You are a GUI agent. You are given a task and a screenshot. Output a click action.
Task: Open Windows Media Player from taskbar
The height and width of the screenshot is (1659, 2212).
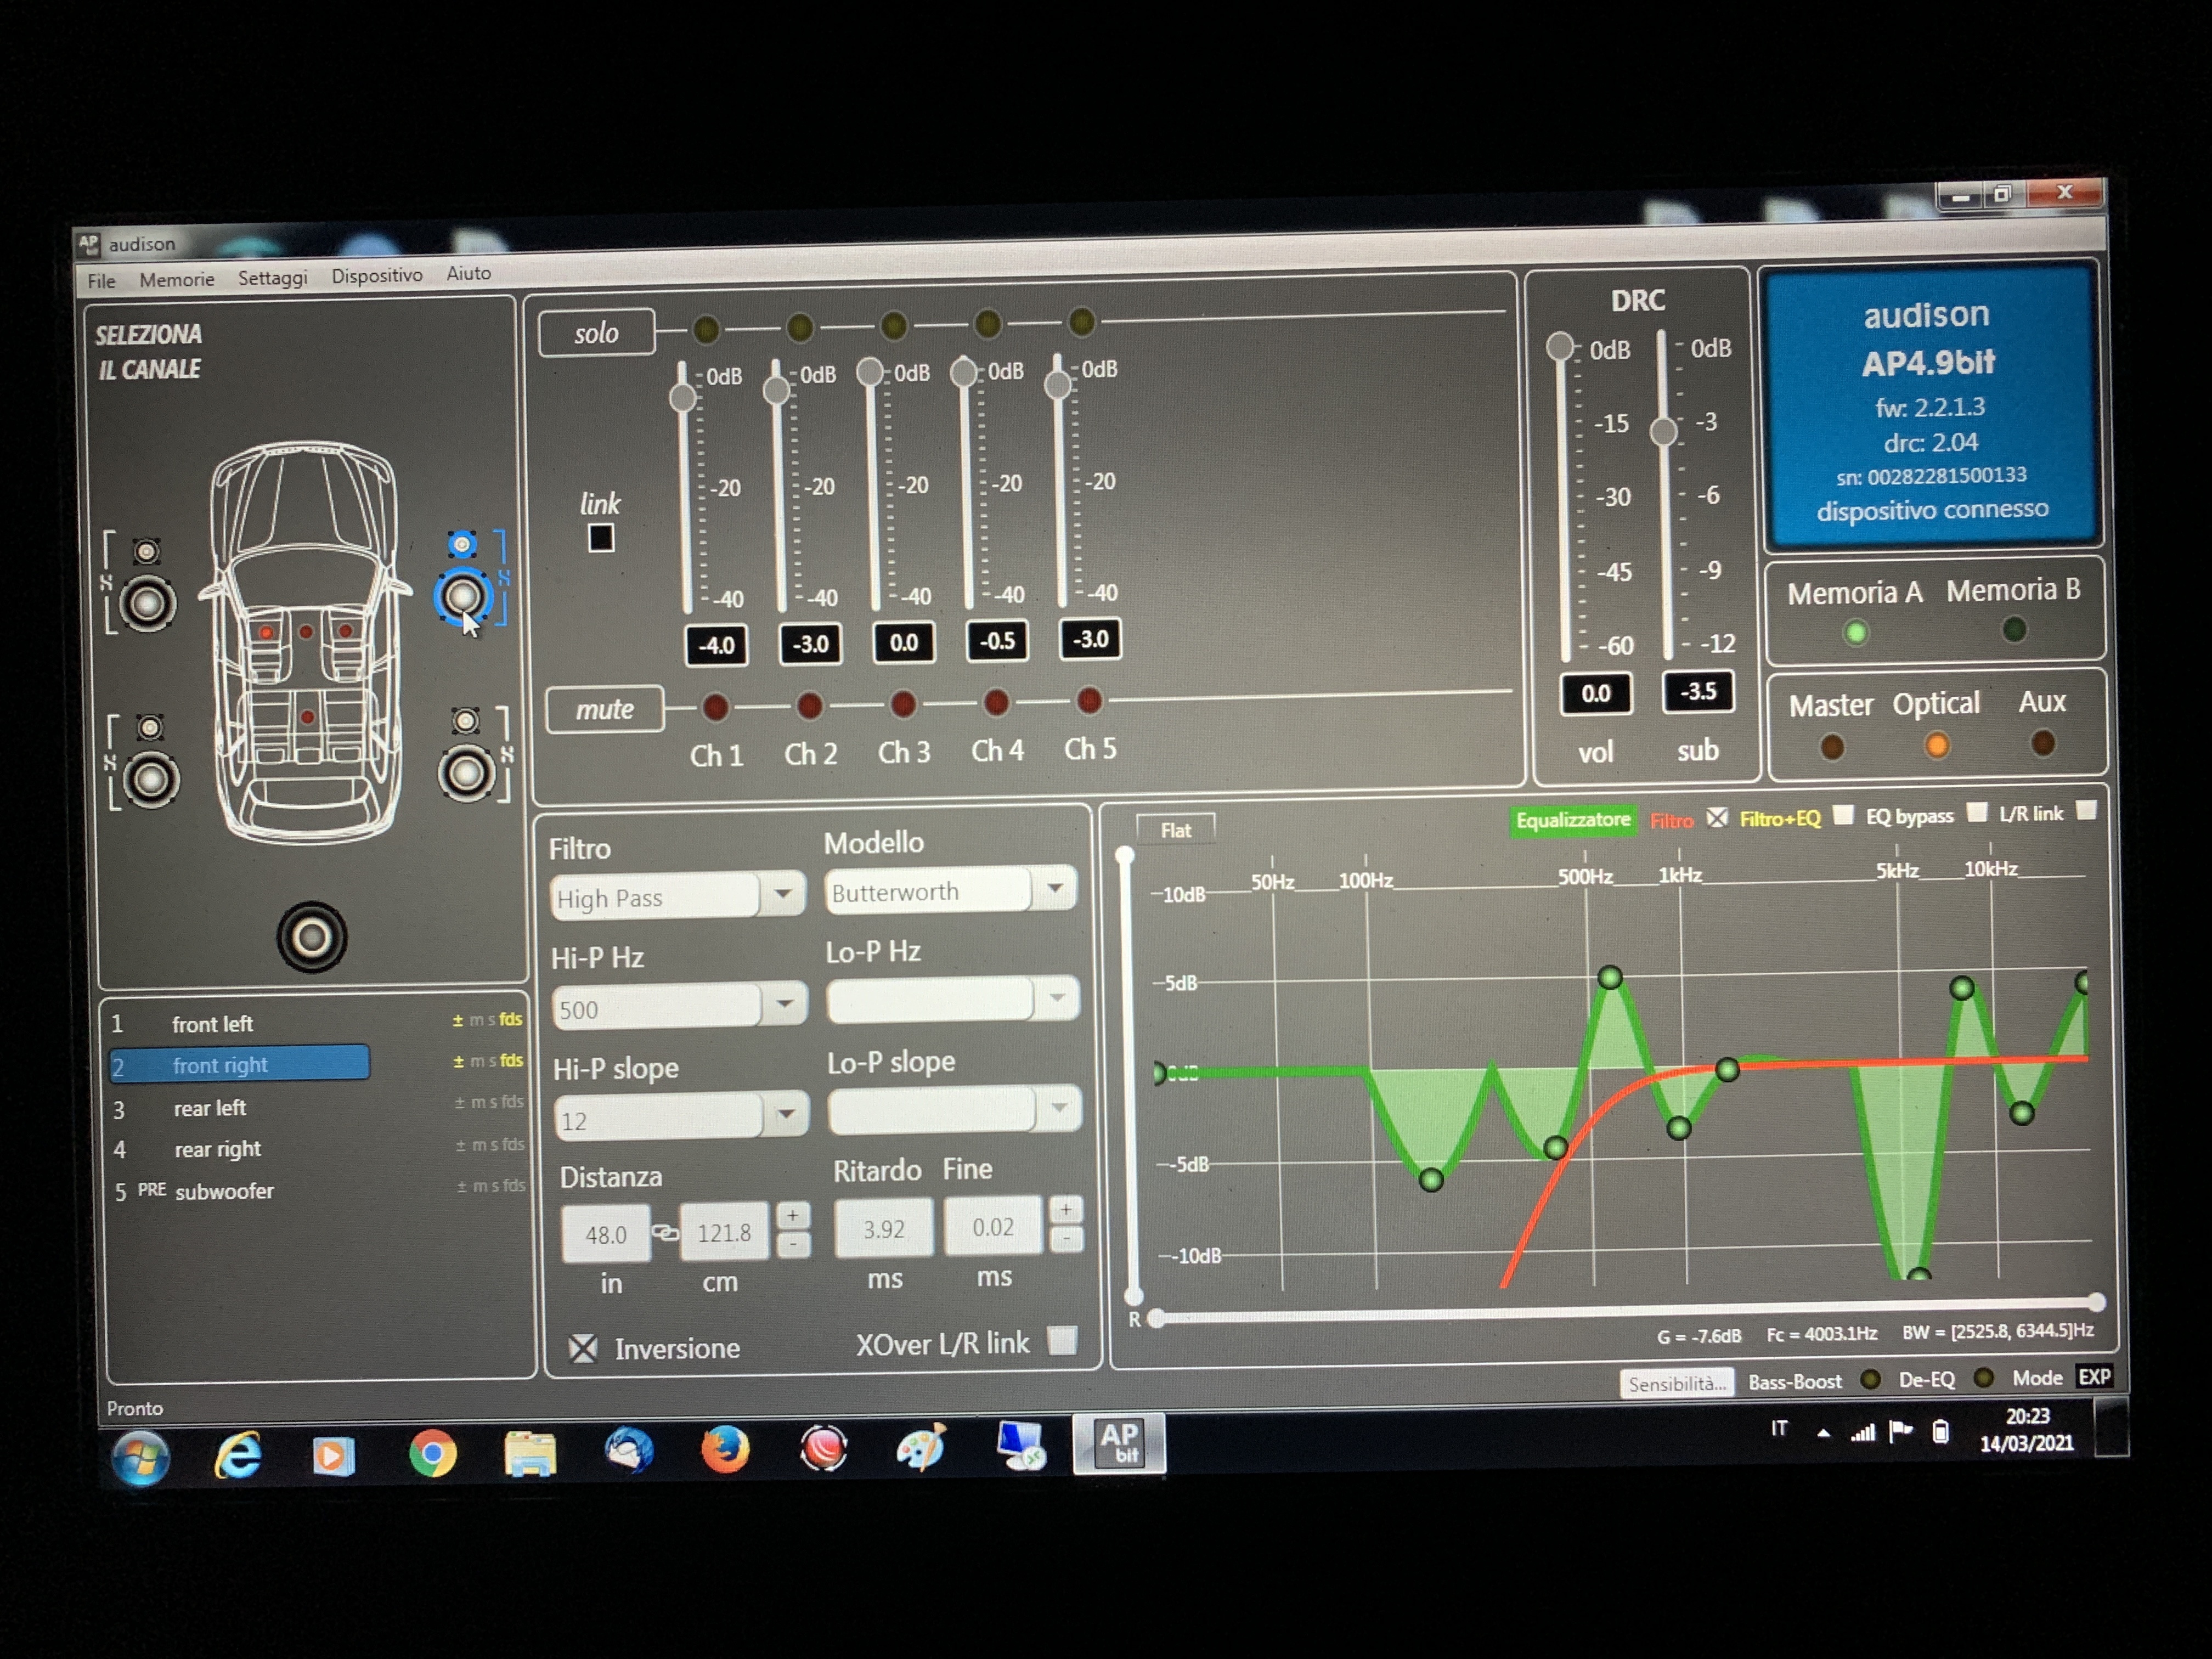[333, 1455]
